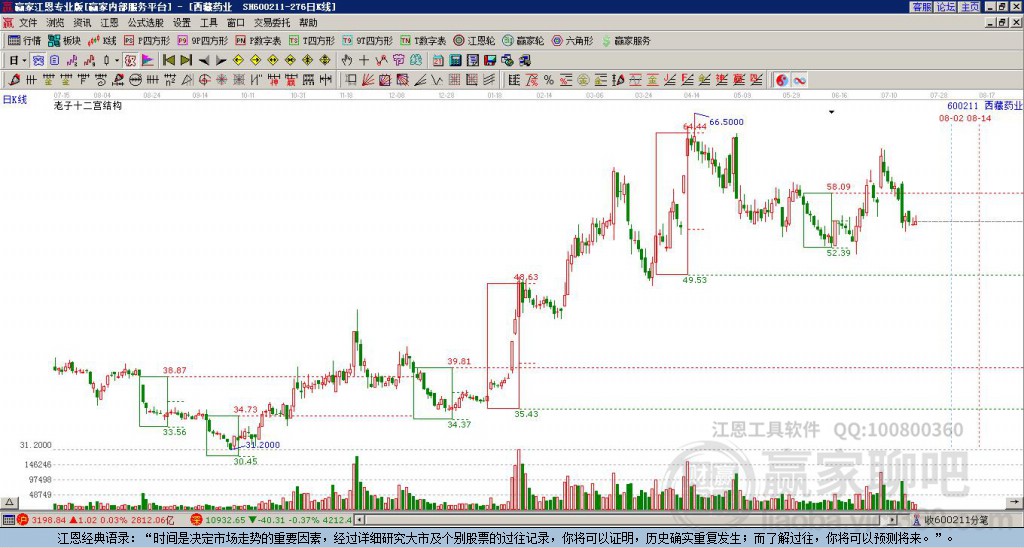This screenshot has height=548, width=1024.
Task: Click the 客服 link in title bar
Action: [x=922, y=7]
